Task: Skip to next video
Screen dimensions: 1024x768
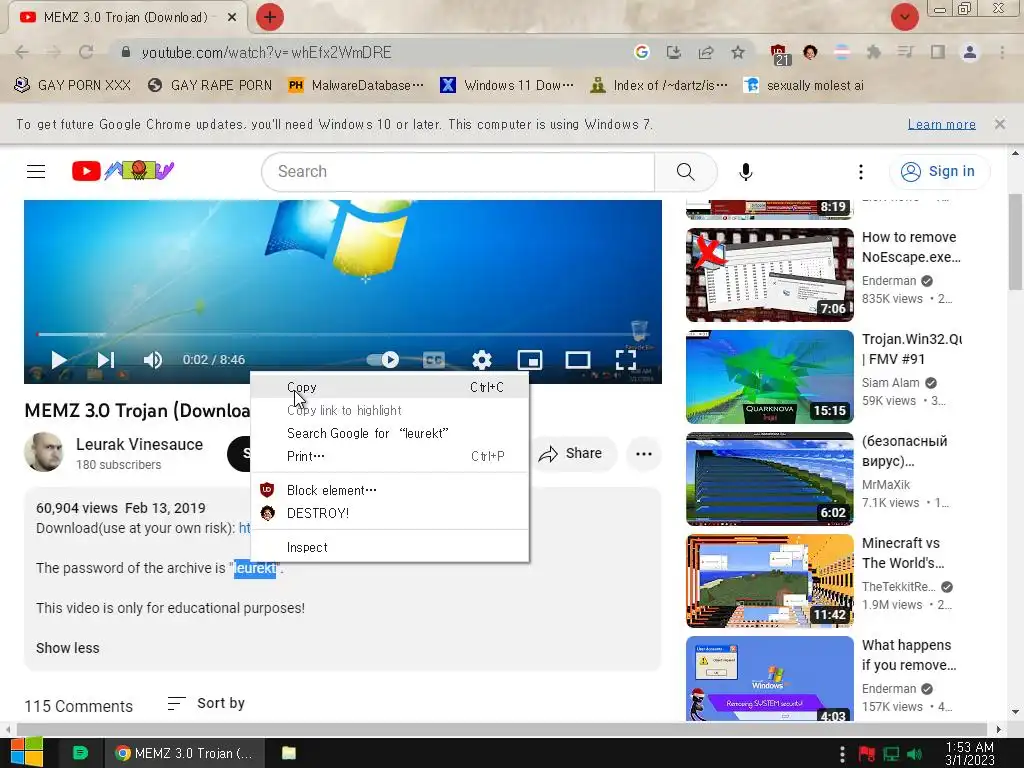Action: pos(105,360)
